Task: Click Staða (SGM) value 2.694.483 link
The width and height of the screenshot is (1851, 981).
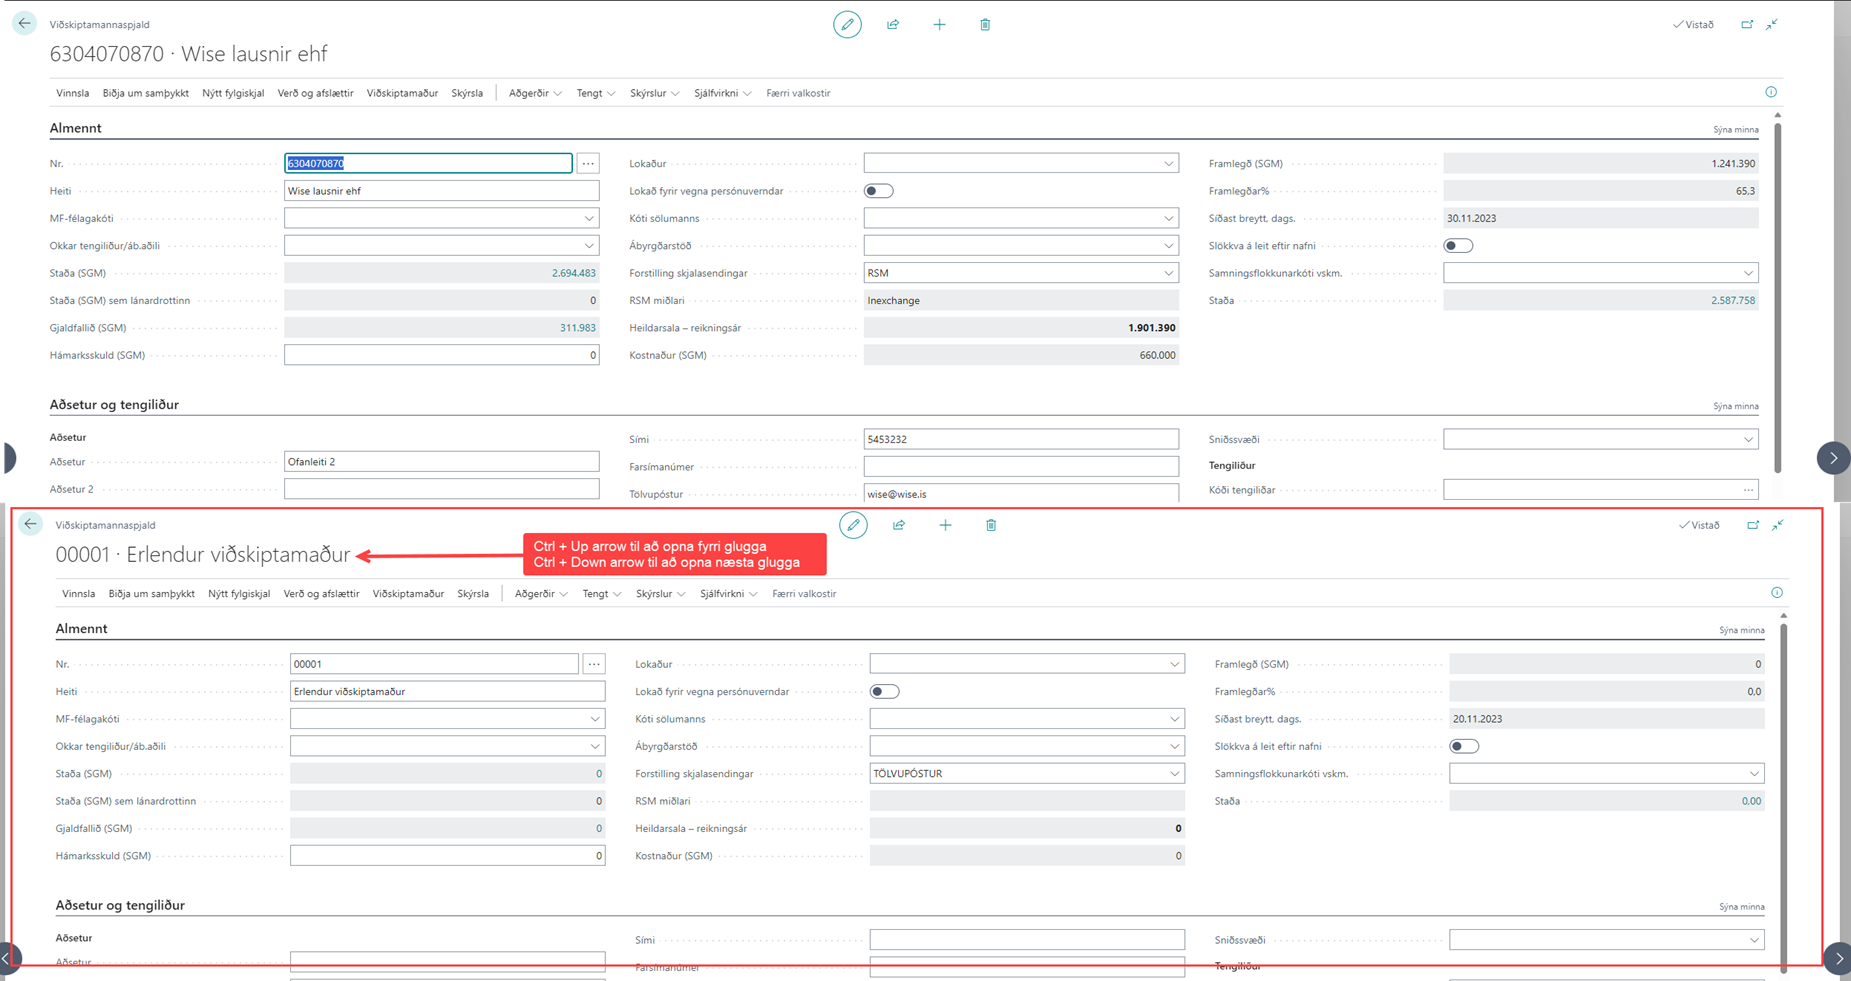Action: pyautogui.click(x=573, y=273)
